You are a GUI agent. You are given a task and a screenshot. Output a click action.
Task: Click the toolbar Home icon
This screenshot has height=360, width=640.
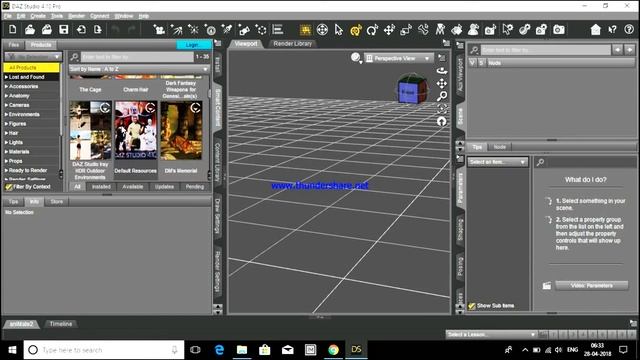[x=596, y=30]
